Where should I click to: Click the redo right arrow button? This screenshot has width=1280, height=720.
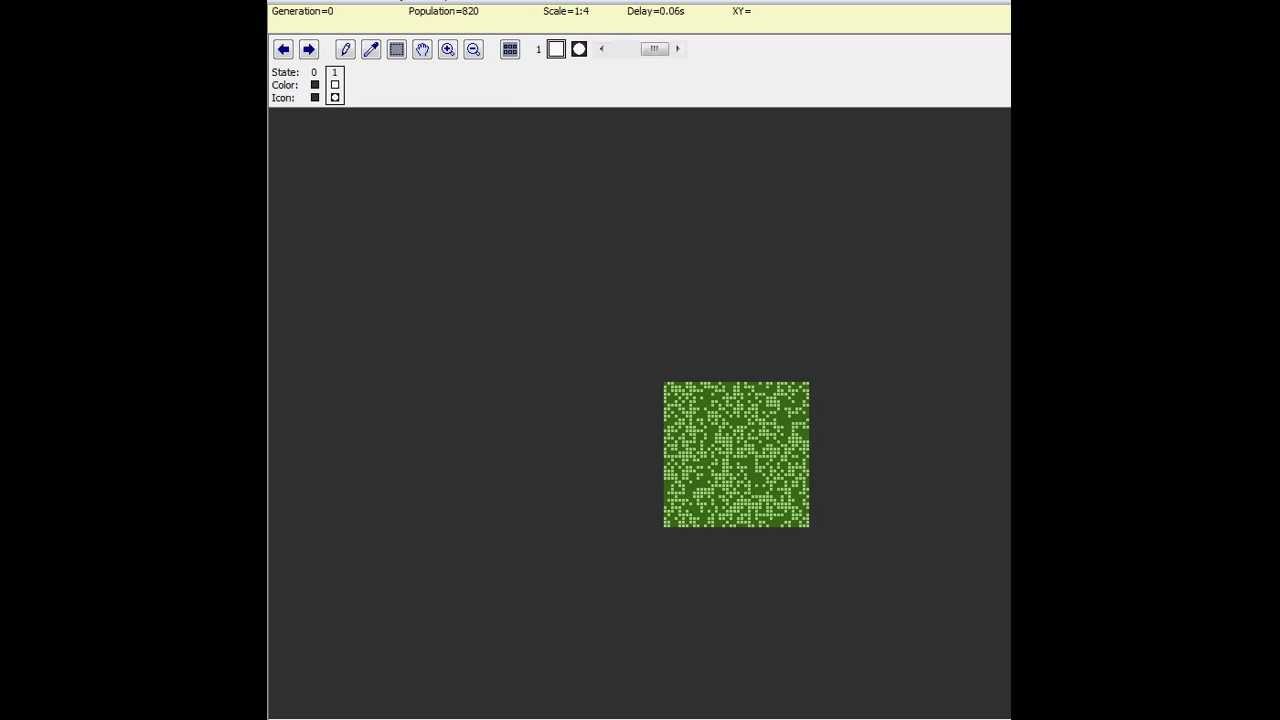(x=308, y=49)
